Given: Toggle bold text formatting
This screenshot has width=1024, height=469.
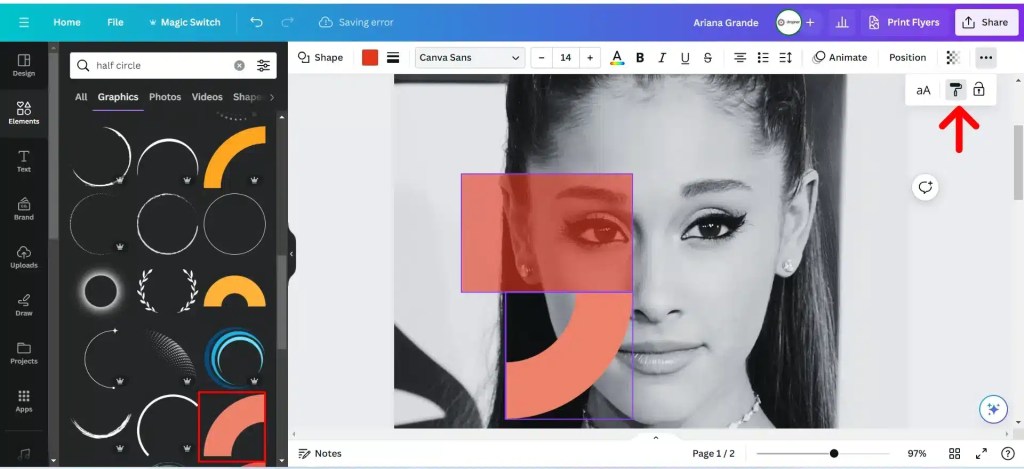Looking at the screenshot, I should (x=640, y=58).
